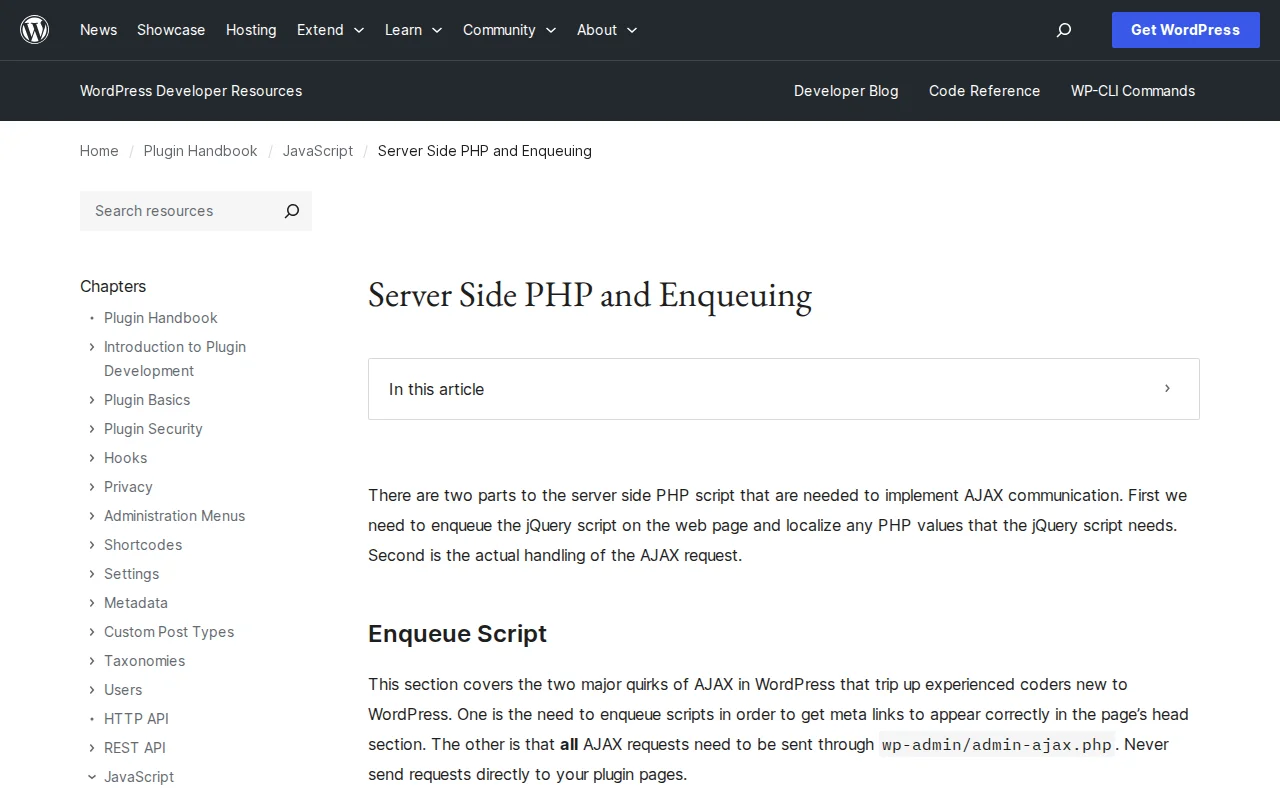Open the Hosting page
Screen dimensions: 1280x800
click(x=251, y=30)
